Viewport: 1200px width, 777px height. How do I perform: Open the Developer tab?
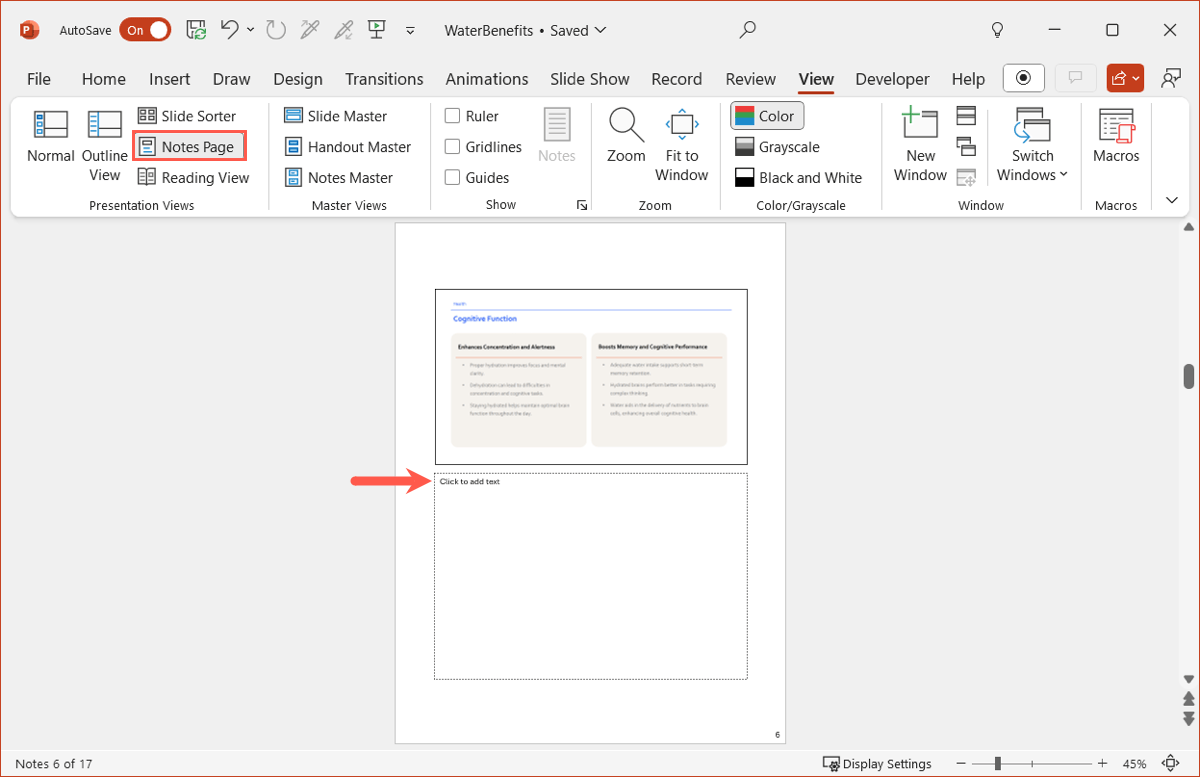click(x=892, y=79)
